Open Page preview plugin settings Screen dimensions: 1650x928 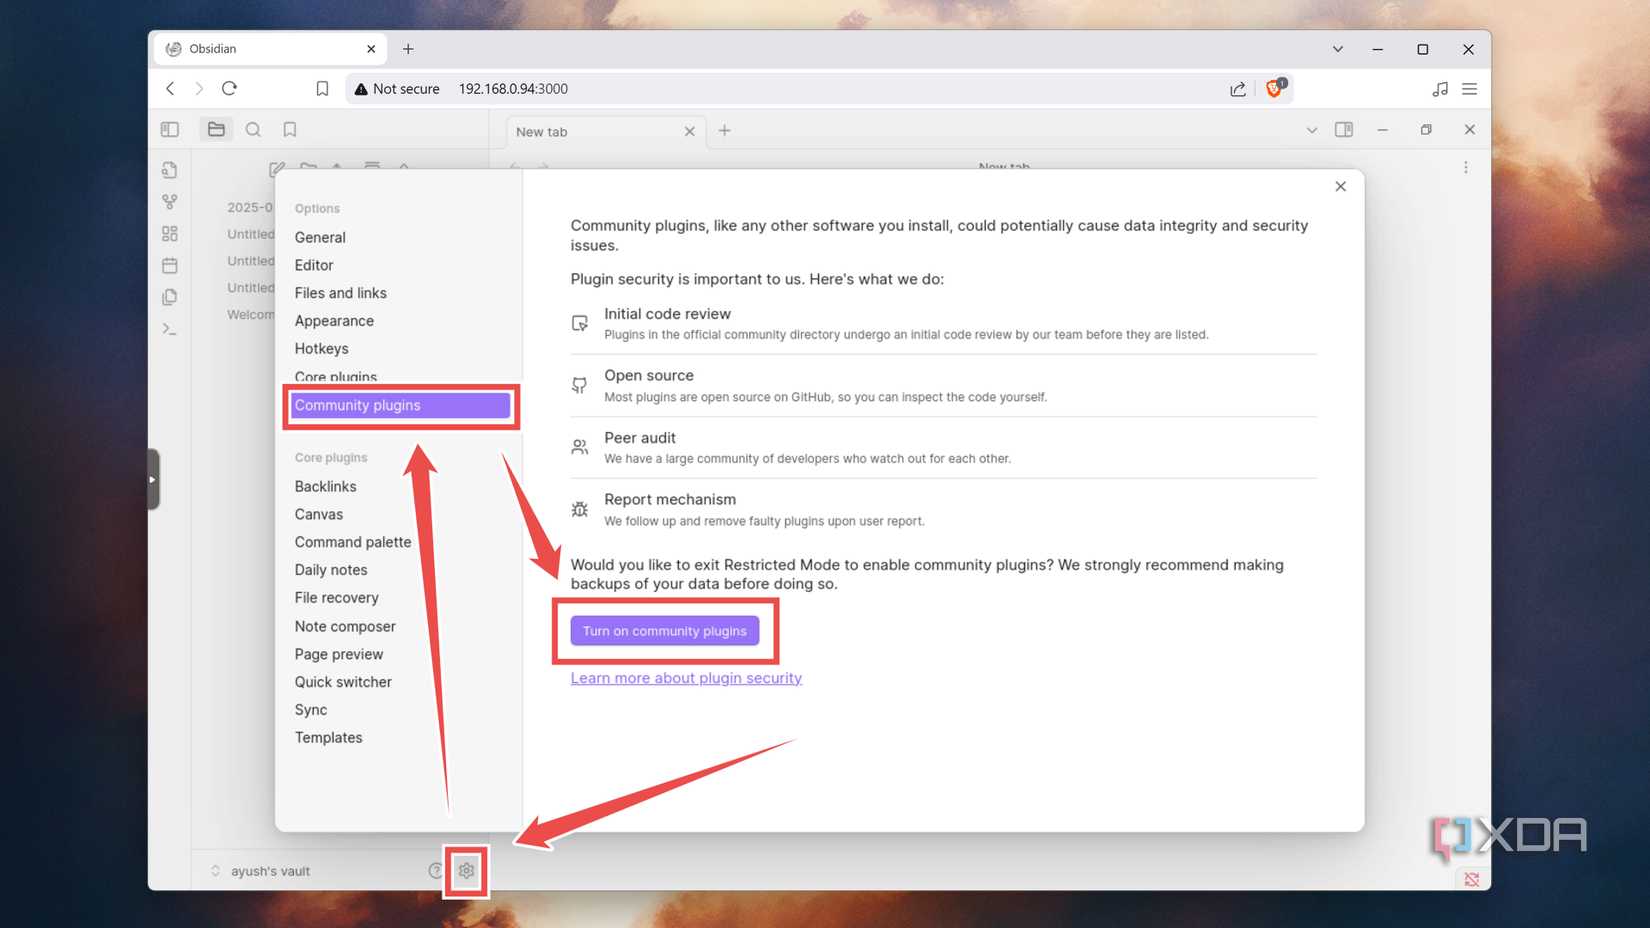coord(339,655)
